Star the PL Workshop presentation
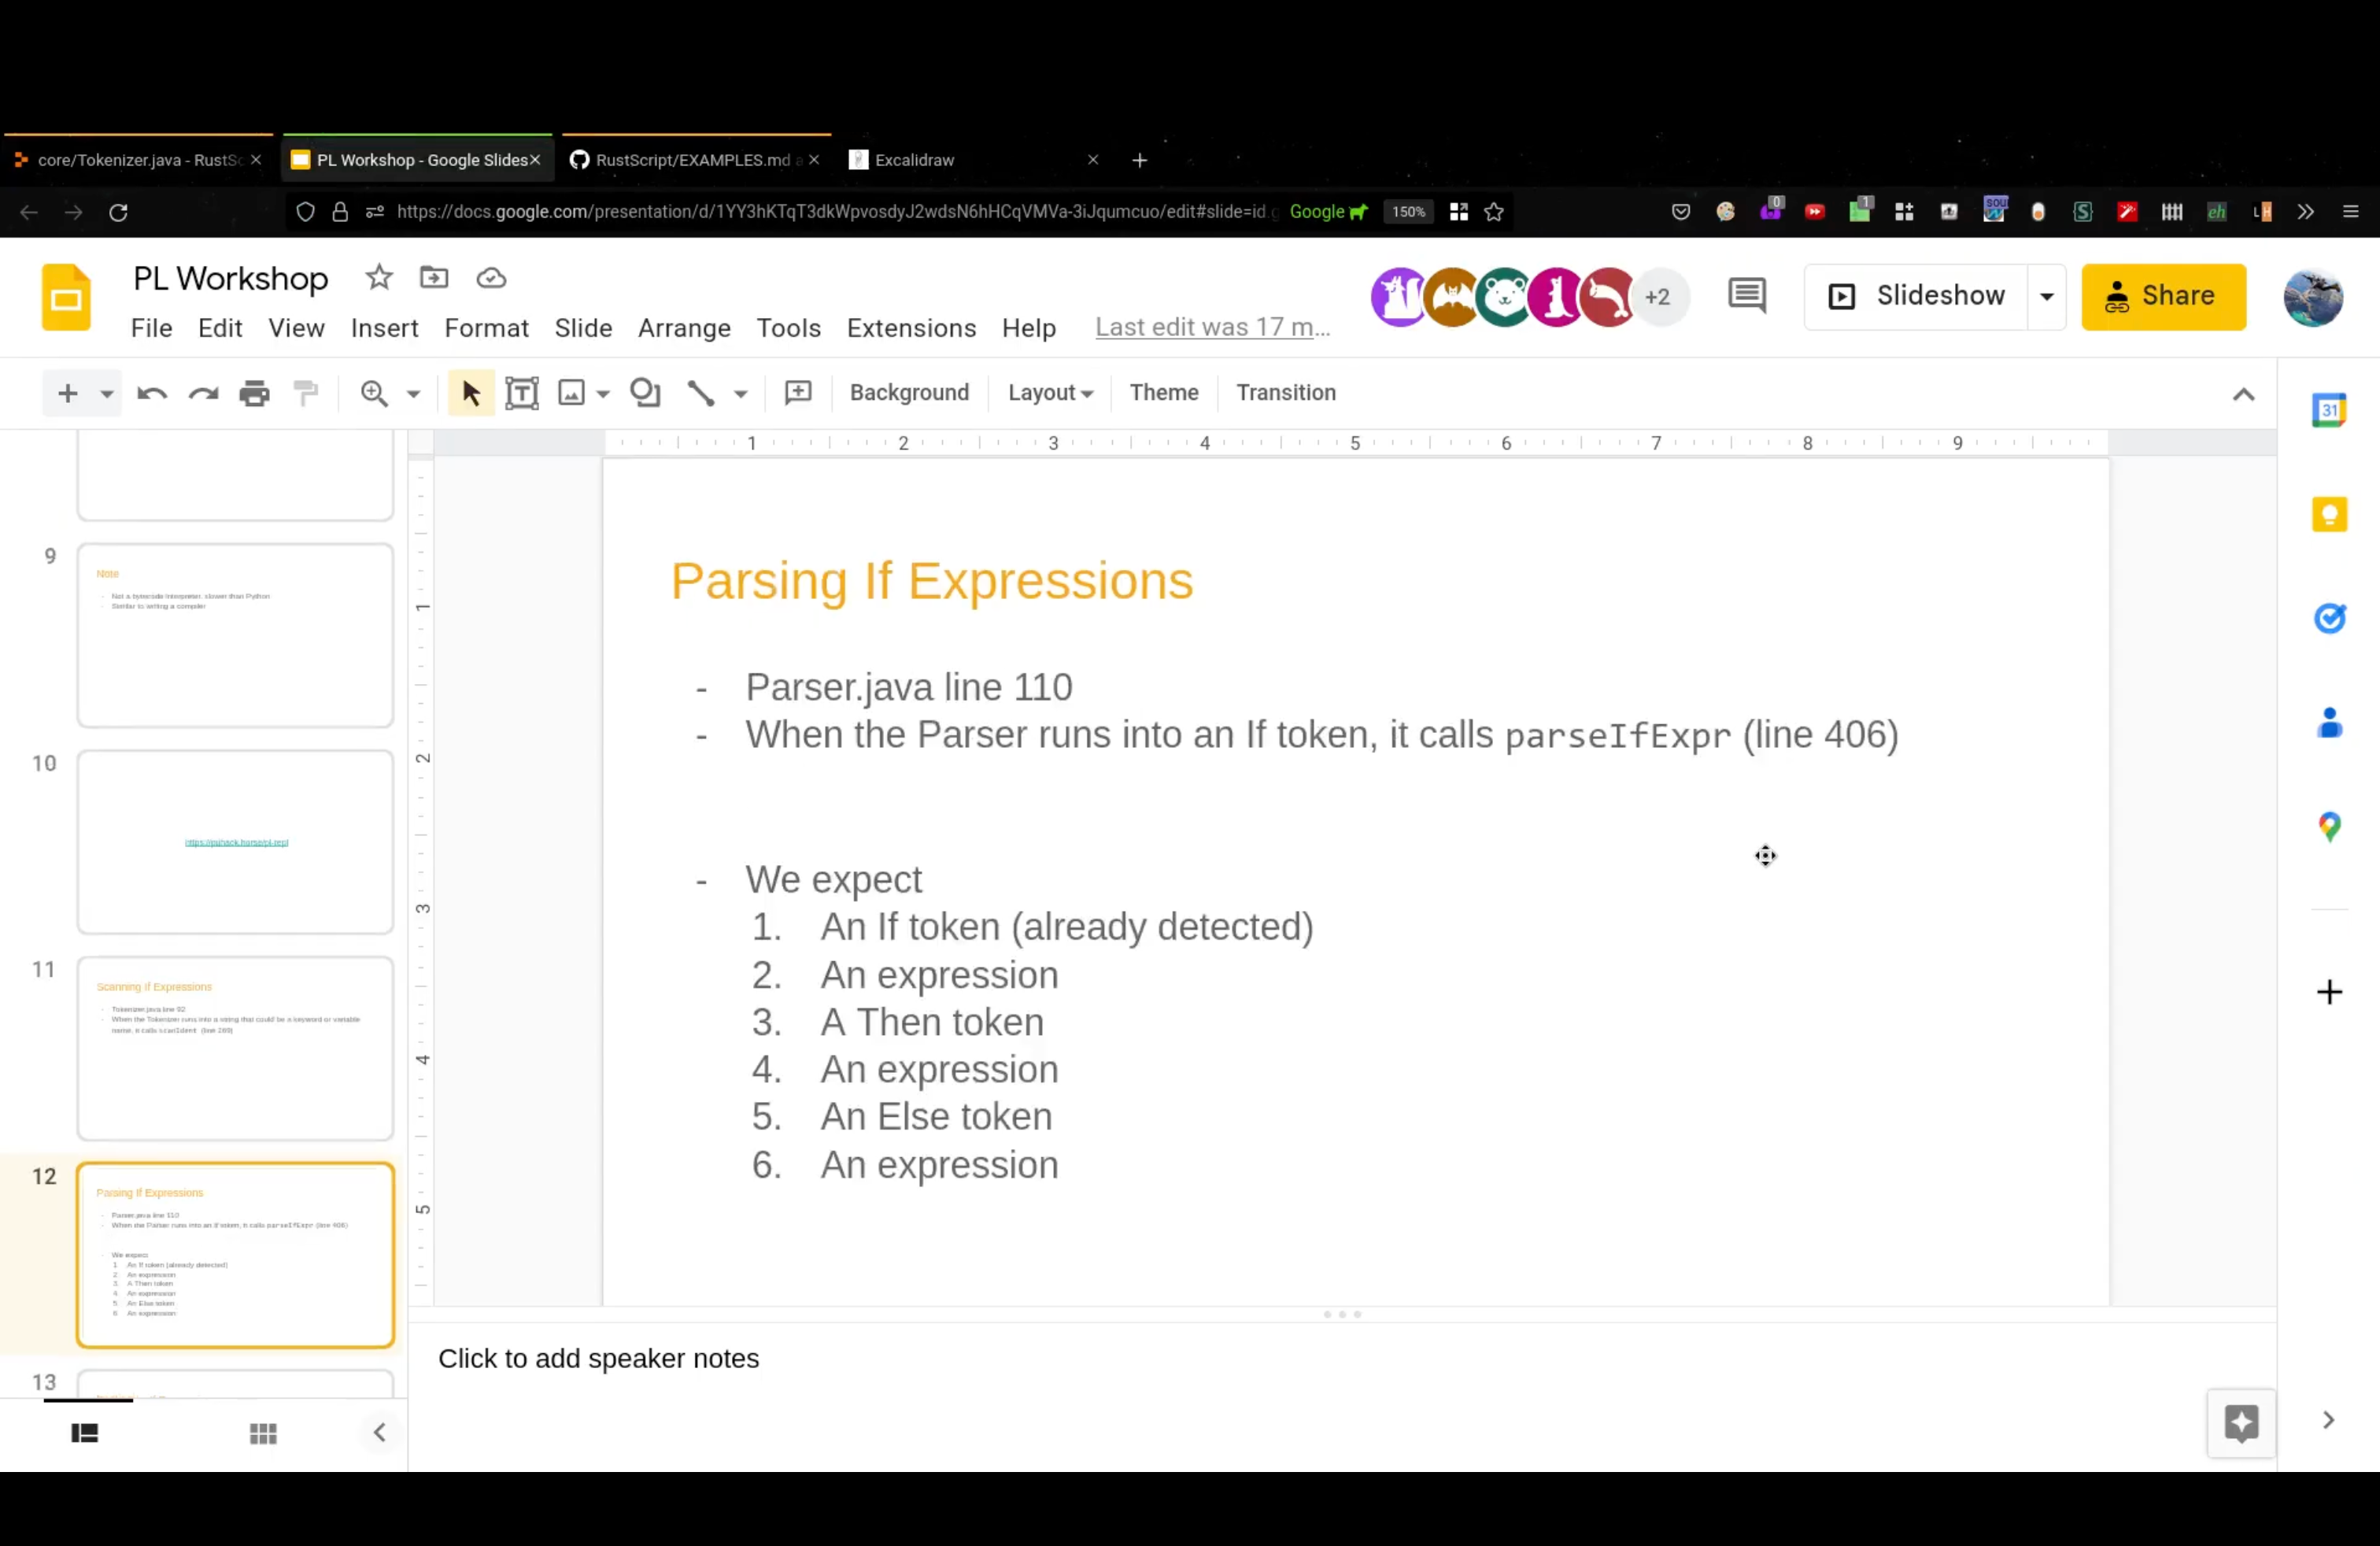2380x1546 pixels. pos(379,277)
